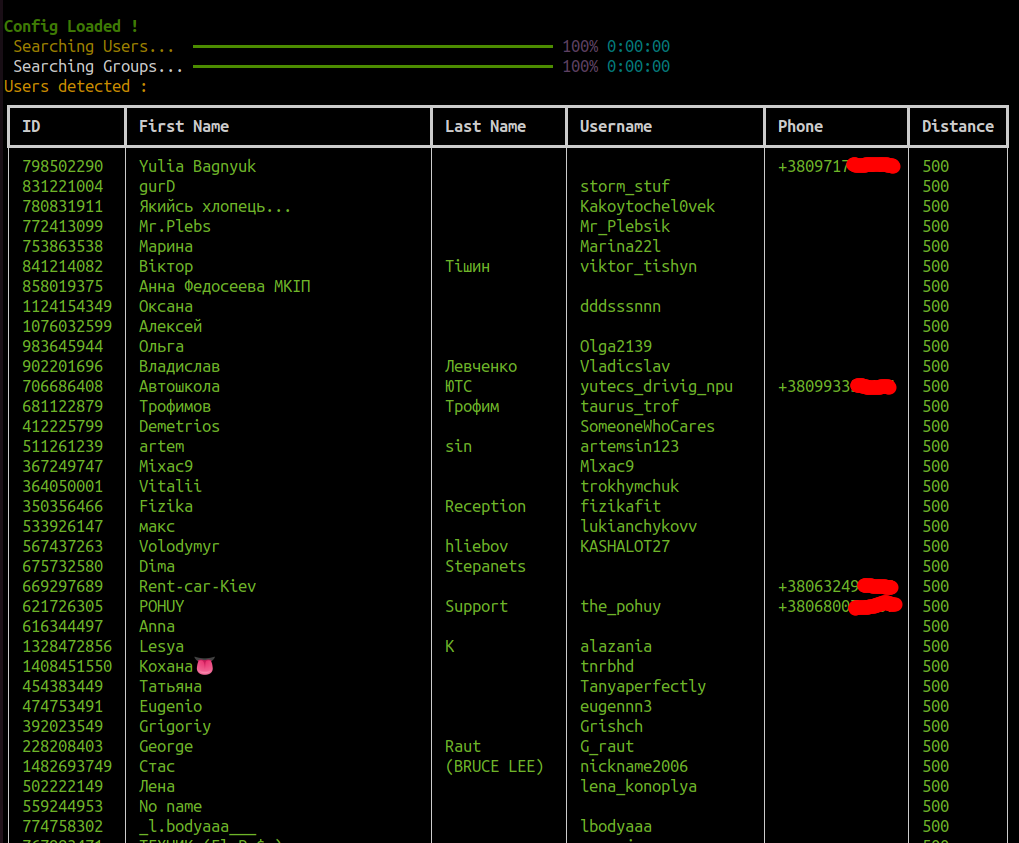
Task: Select username alazania
Action: point(615,647)
